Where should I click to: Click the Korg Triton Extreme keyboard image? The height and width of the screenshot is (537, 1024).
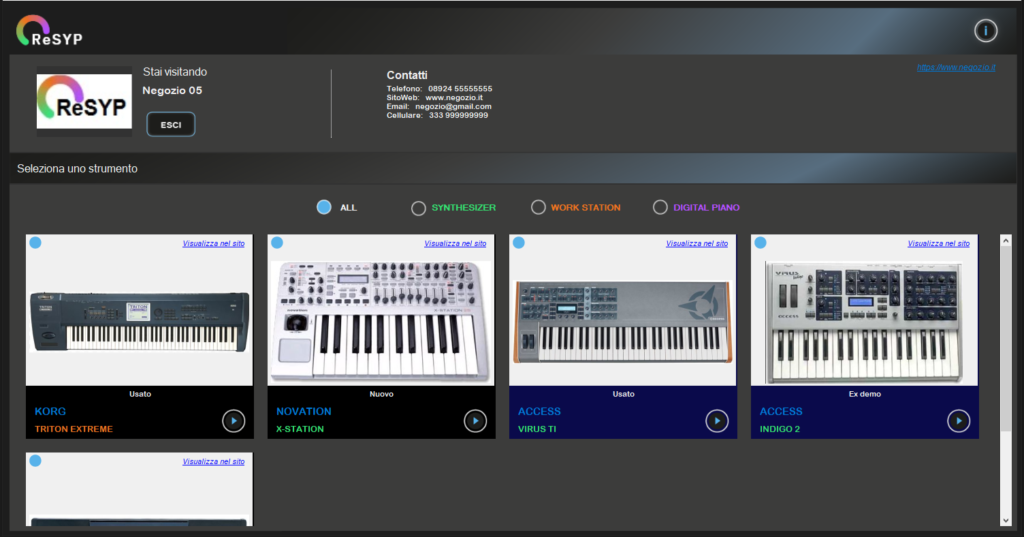tap(139, 322)
